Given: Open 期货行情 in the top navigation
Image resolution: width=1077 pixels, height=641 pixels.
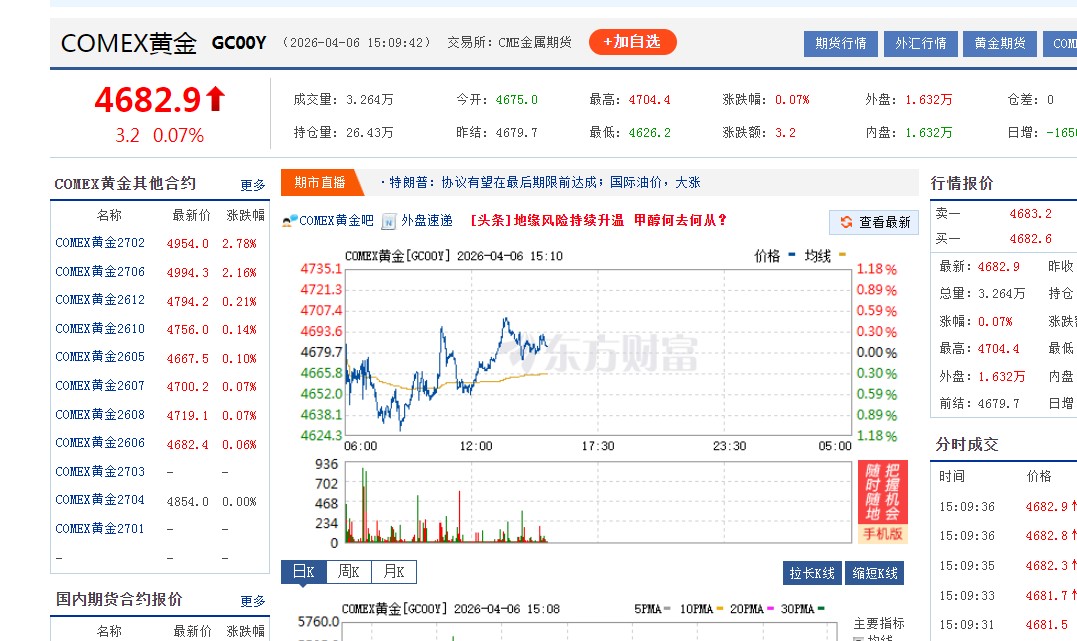Looking at the screenshot, I should [840, 44].
